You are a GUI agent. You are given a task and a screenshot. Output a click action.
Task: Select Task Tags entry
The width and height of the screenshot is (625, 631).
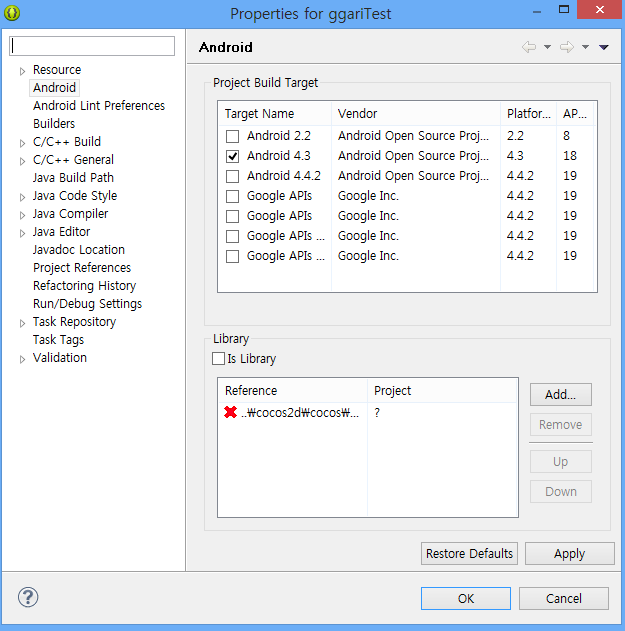click(x=58, y=340)
